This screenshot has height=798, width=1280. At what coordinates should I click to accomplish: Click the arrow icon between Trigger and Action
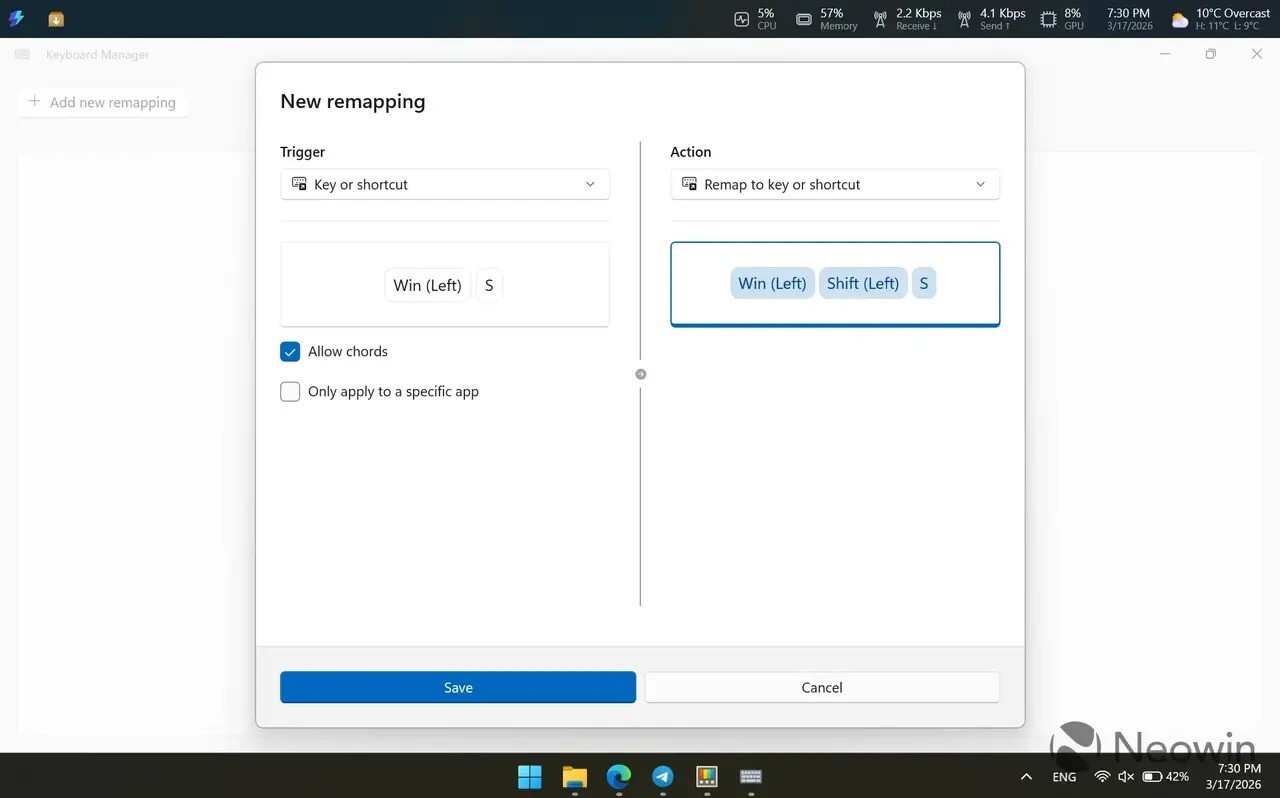click(641, 374)
